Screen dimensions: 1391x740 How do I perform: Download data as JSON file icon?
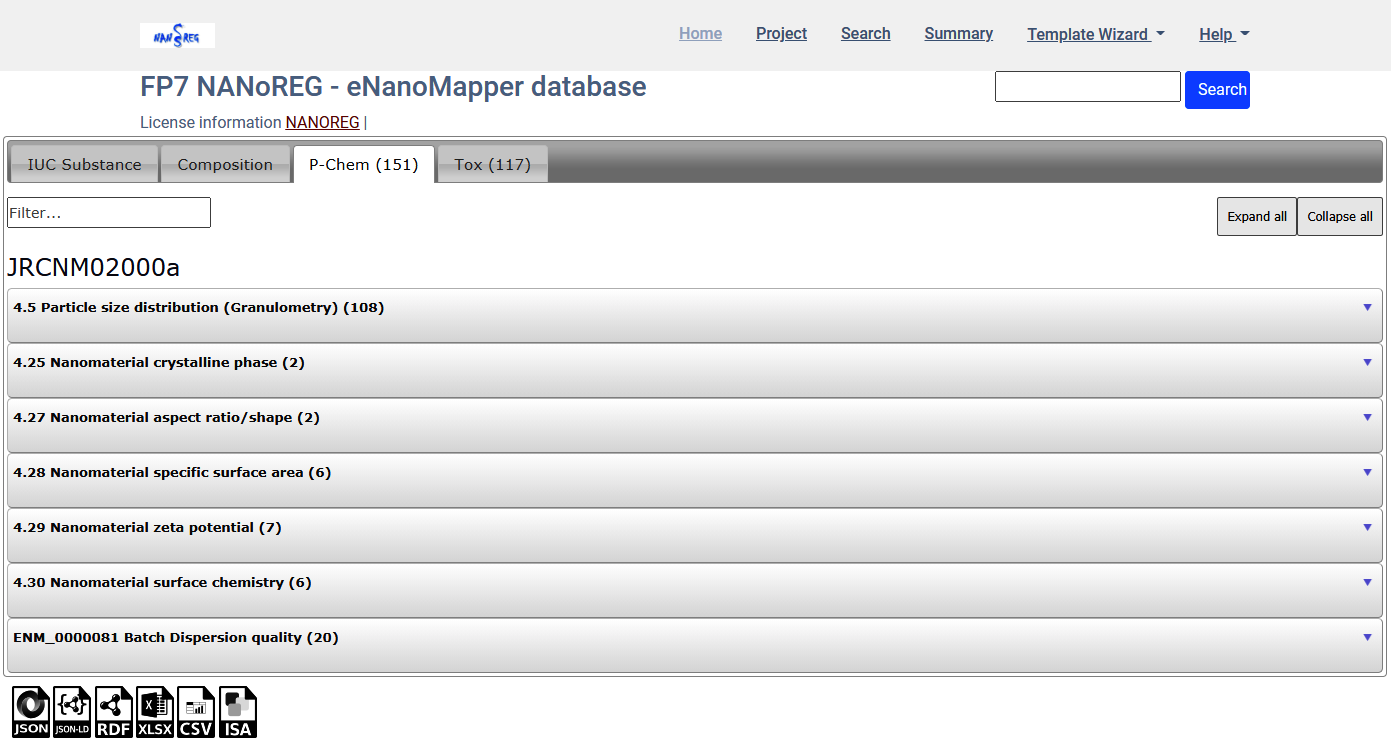[x=31, y=713]
